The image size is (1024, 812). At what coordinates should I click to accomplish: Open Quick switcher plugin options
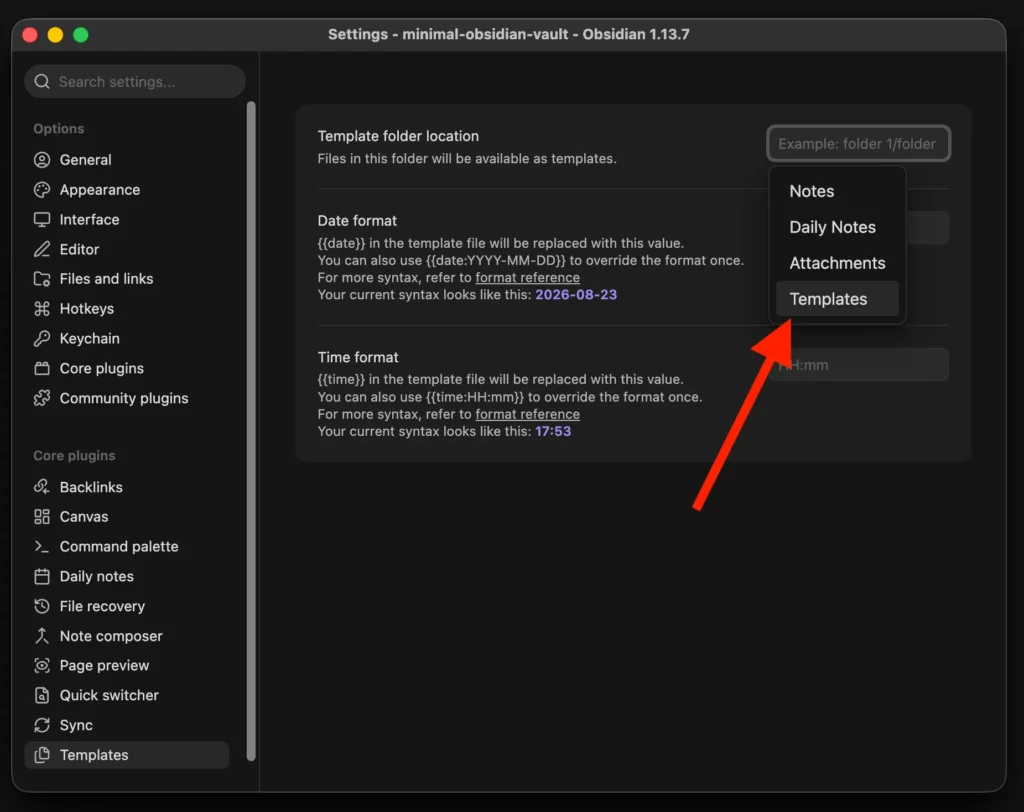tap(127, 695)
